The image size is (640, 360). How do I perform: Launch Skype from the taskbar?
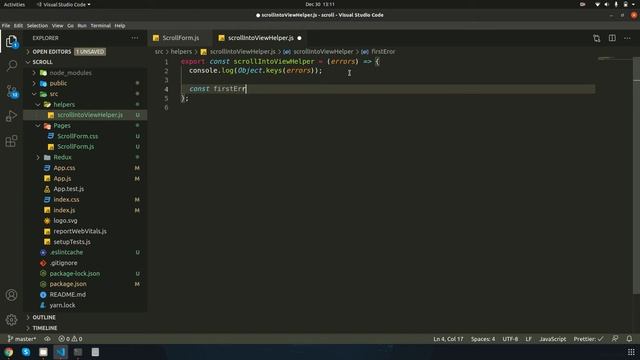tap(26, 352)
